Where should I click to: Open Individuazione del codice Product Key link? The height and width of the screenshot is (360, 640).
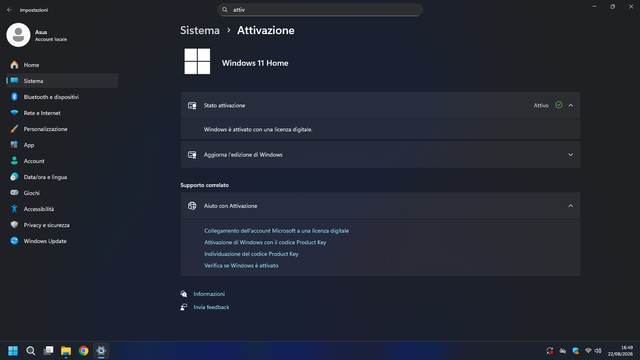[x=251, y=254]
